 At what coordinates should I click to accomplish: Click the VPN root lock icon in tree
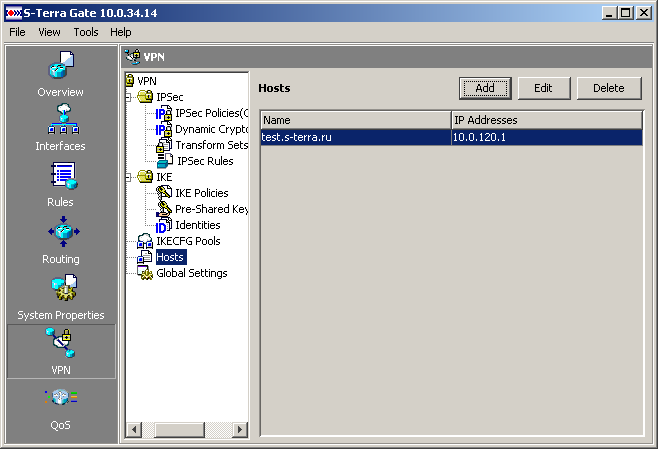(130, 80)
